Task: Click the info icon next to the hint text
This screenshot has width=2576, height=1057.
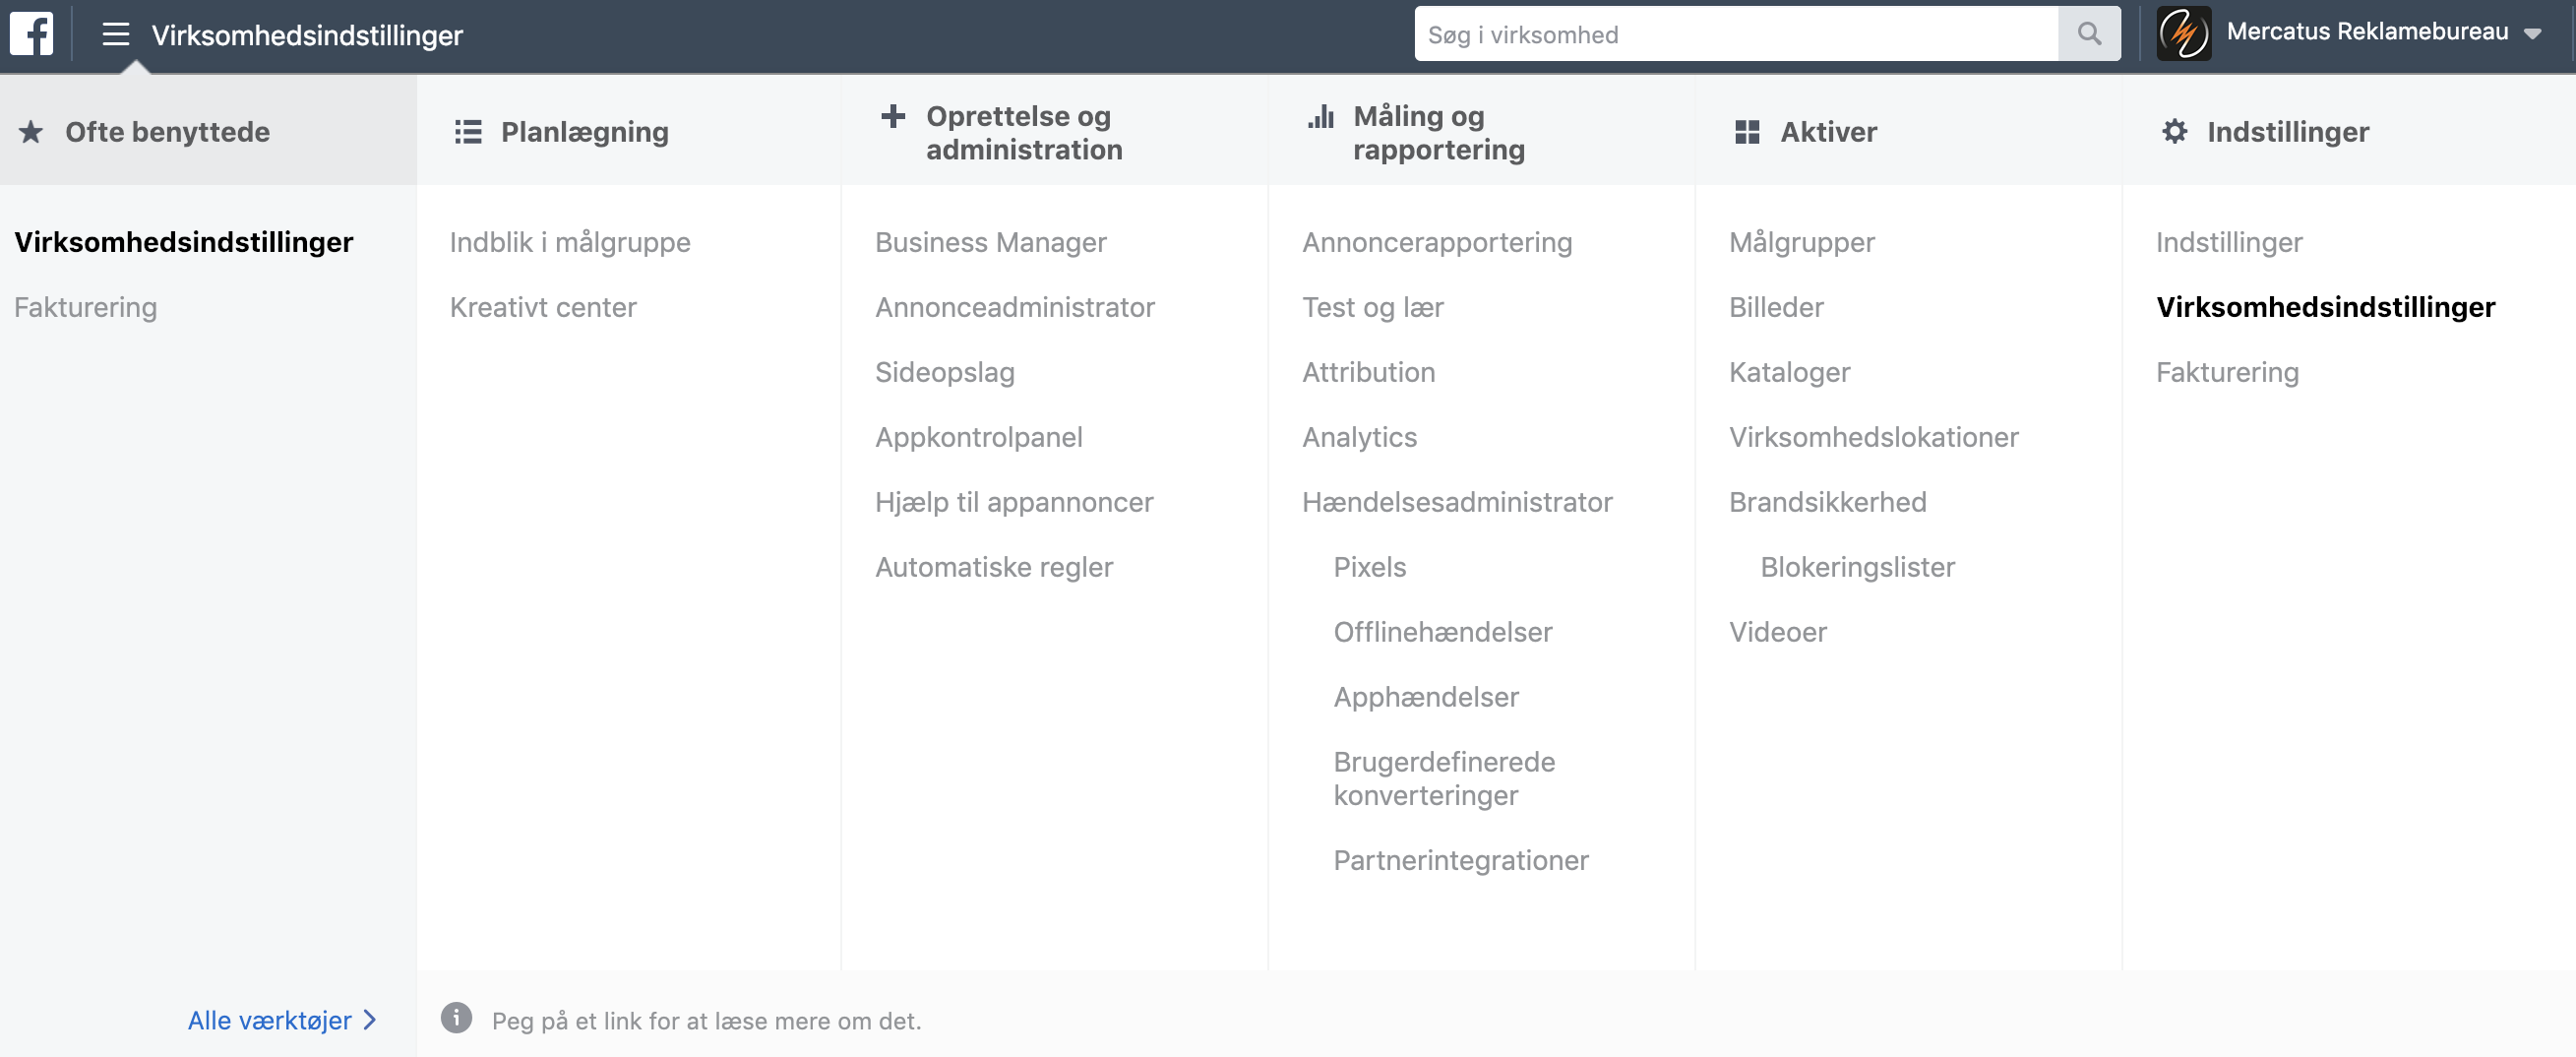Action: tap(456, 1020)
